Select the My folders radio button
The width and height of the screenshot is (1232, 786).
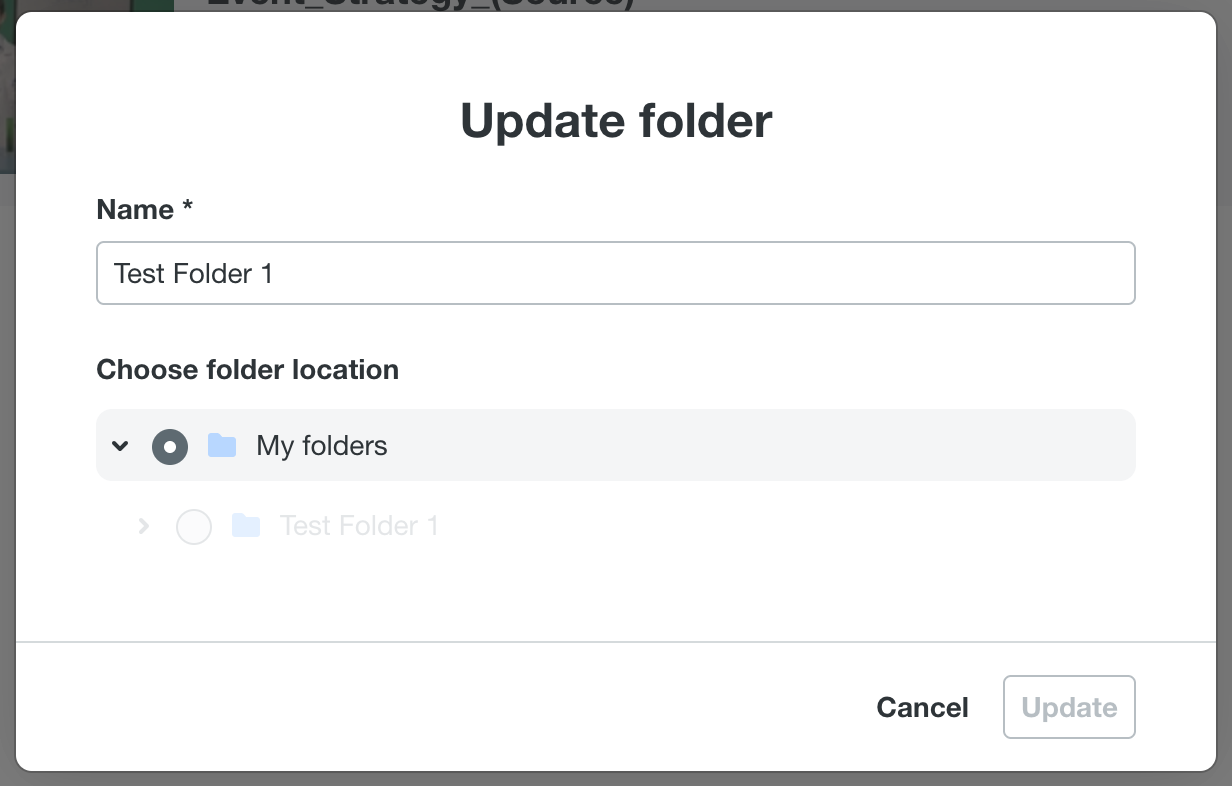point(170,446)
